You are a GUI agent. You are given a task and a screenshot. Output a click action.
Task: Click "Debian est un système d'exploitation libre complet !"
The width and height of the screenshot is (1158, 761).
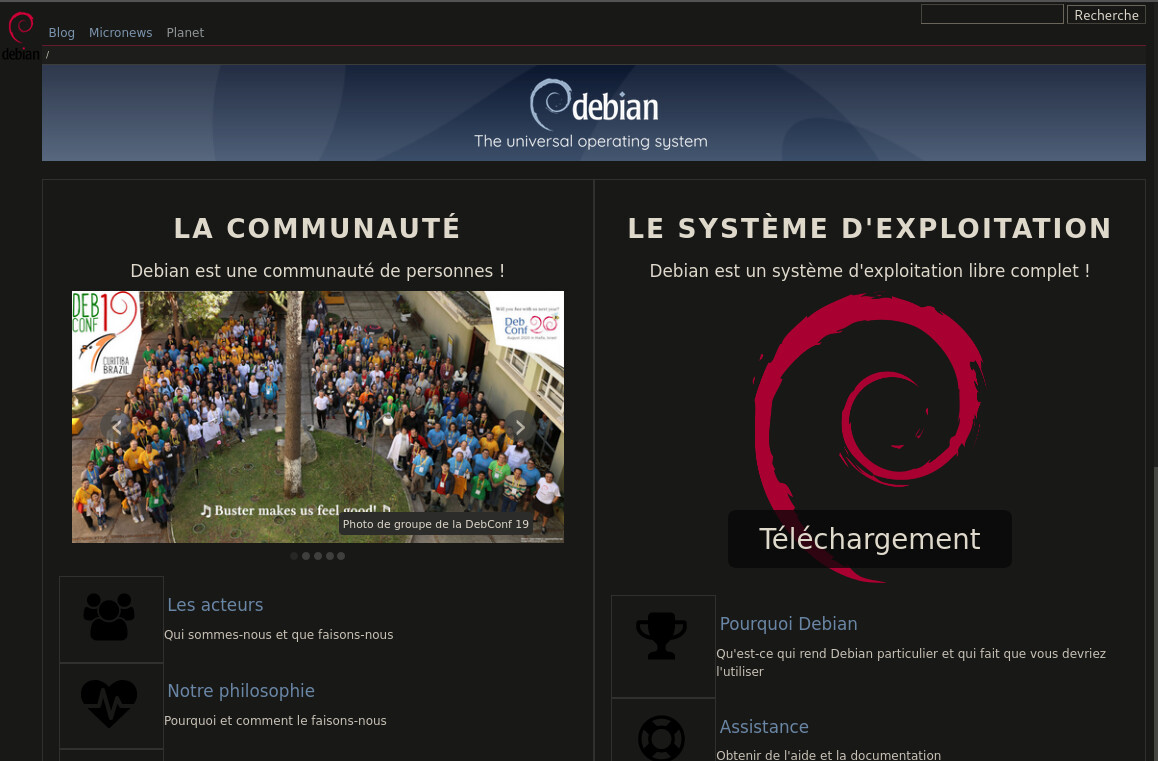coord(870,270)
